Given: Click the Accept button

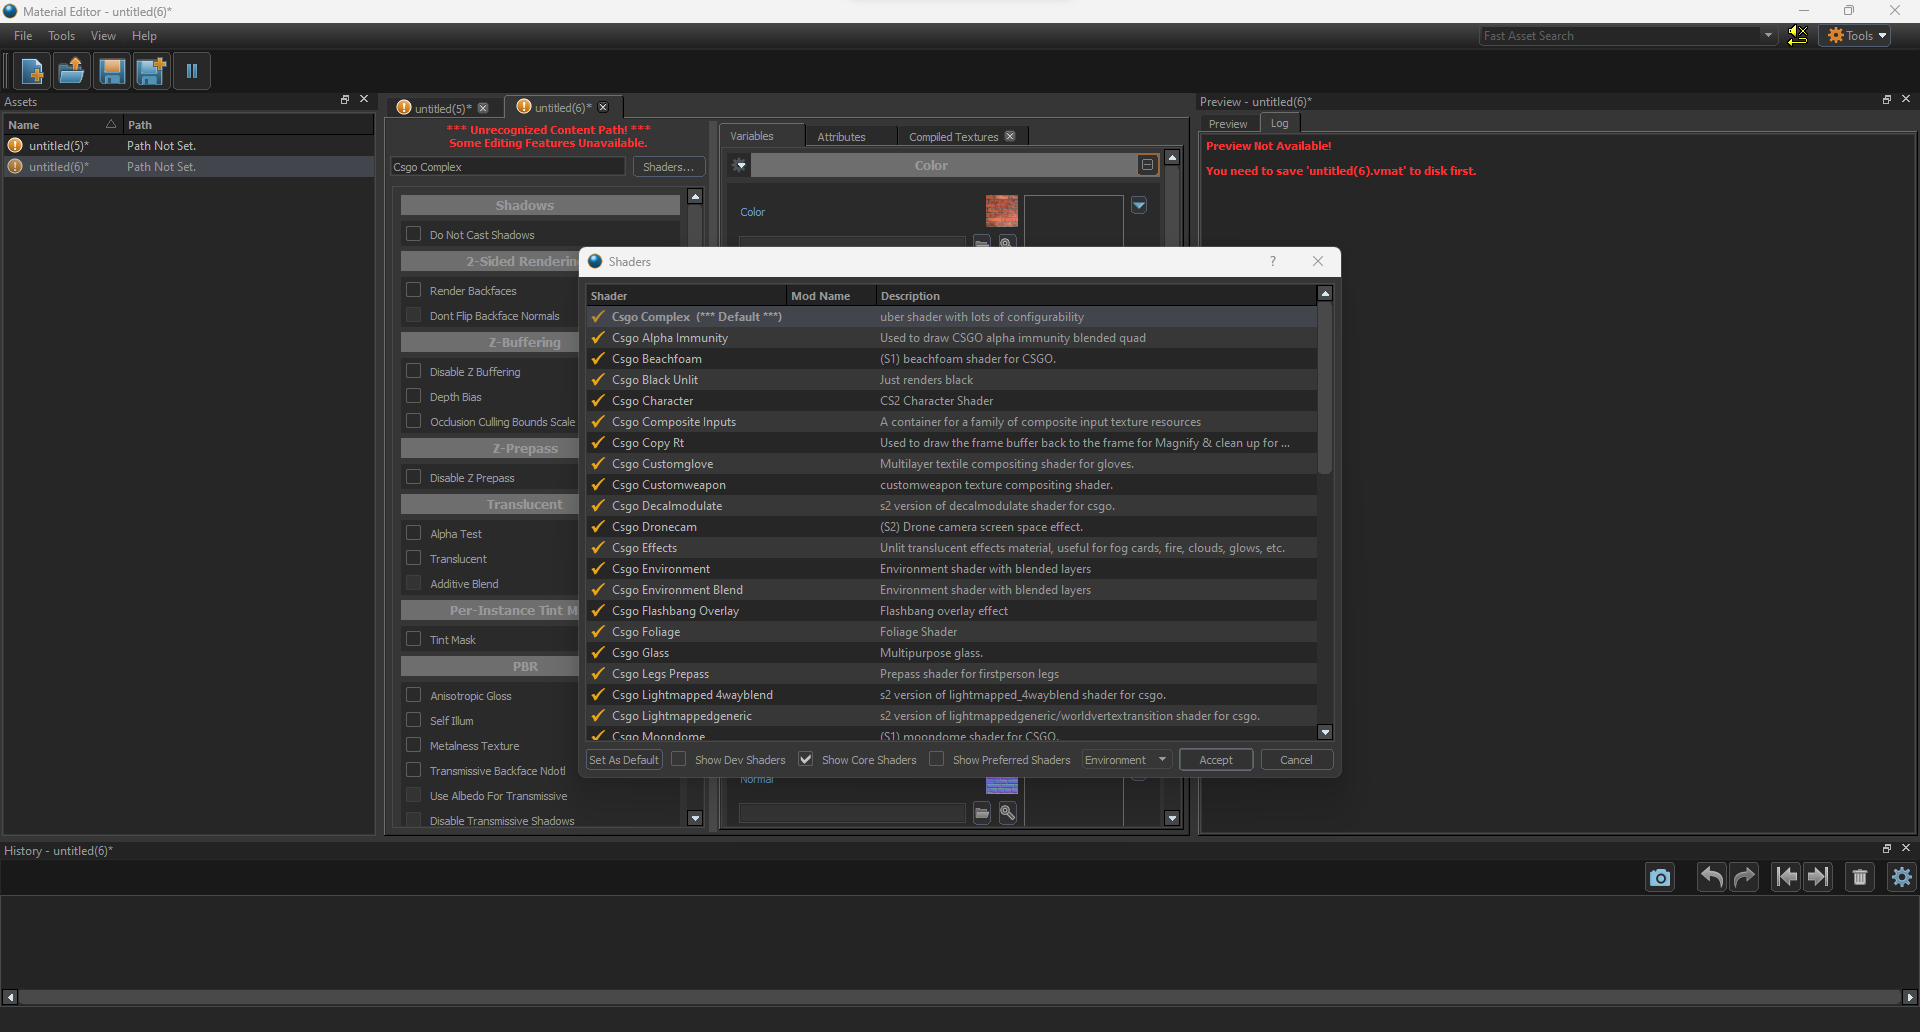Looking at the screenshot, I should [1216, 760].
